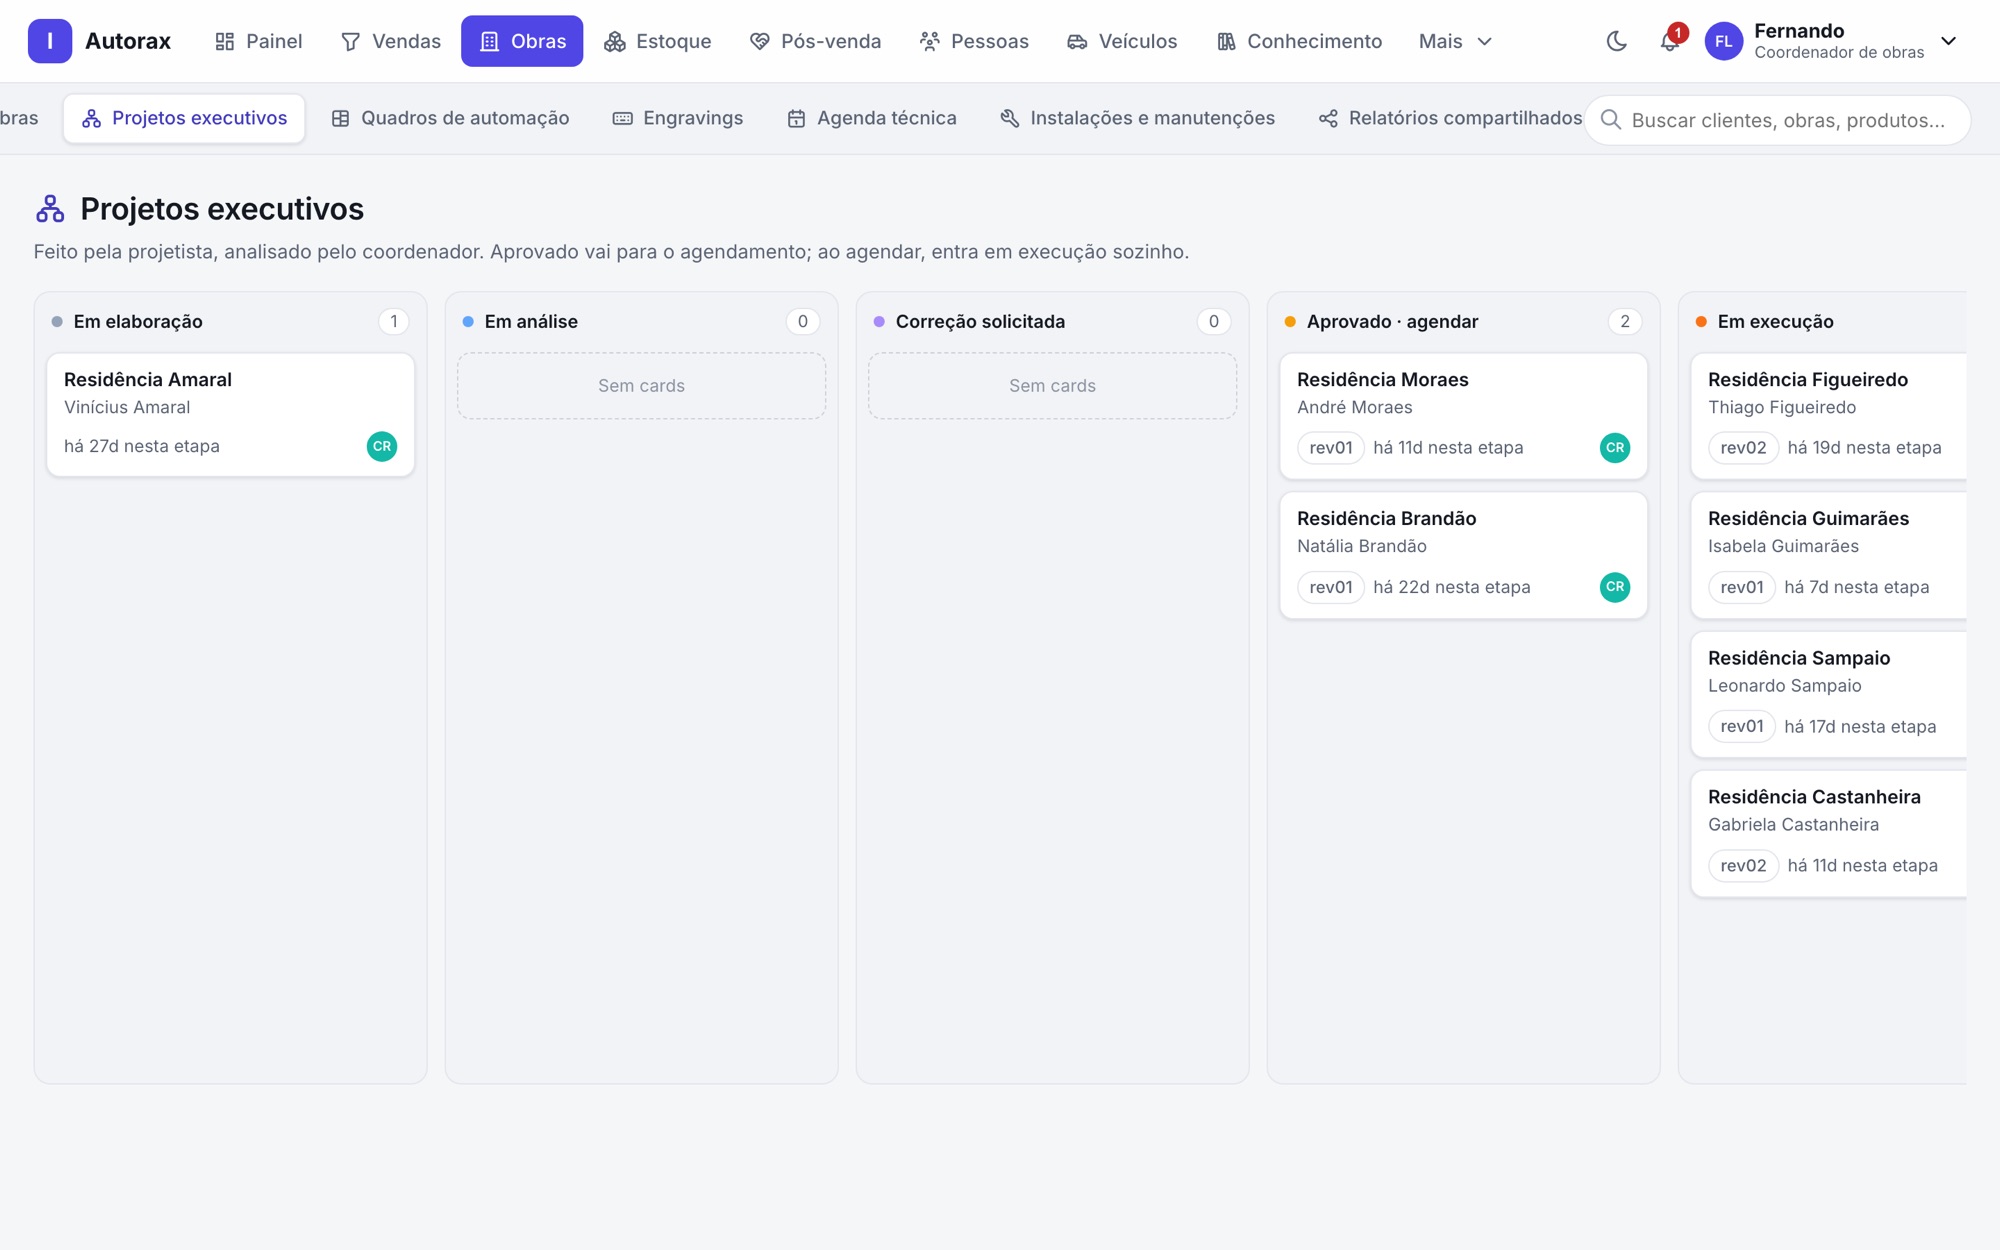This screenshot has width=2000, height=1250.
Task: Open the Residência Castanheira card
Action: [x=1829, y=833]
